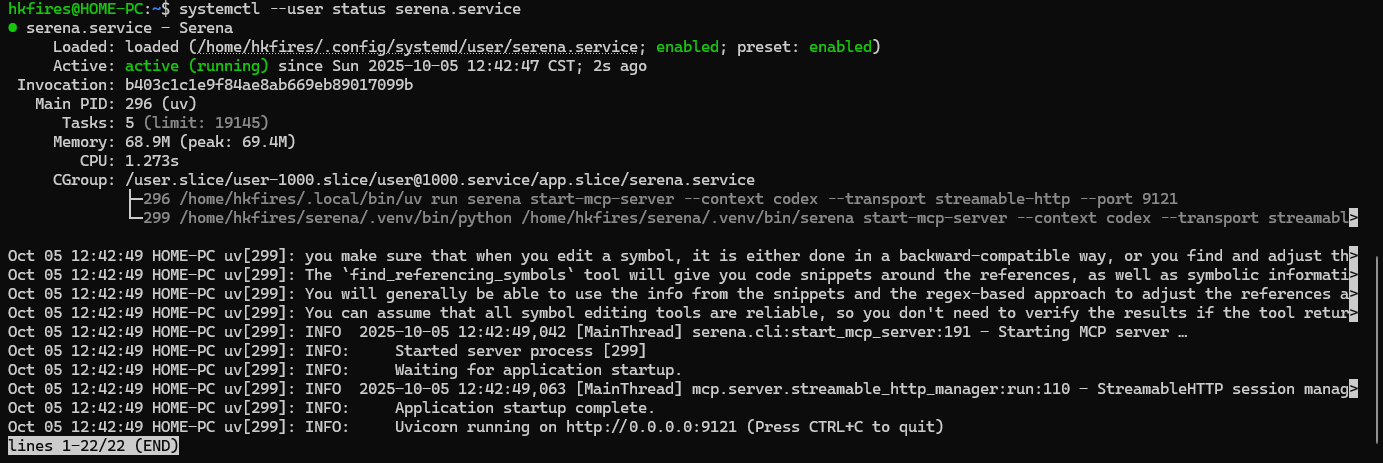This screenshot has width=1383, height=463.
Task: Click truncation arrow on the backward-compatible log line
Action: (1353, 256)
